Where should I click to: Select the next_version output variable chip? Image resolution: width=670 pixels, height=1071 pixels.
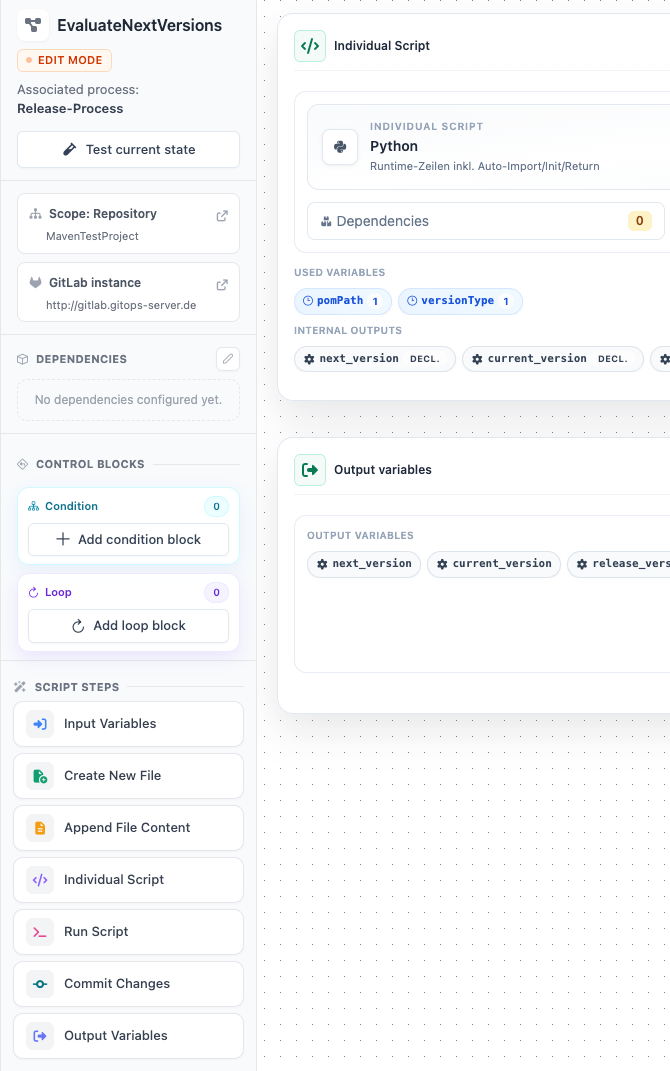(364, 564)
